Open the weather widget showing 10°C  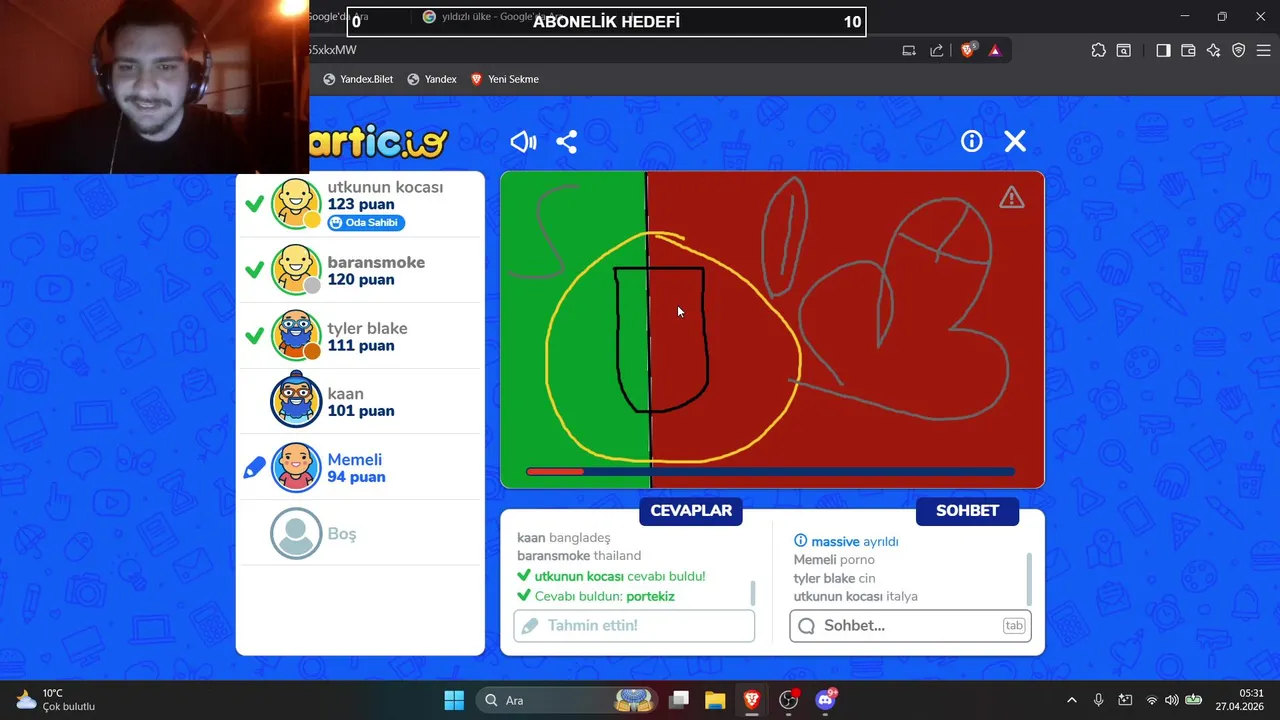(55, 700)
